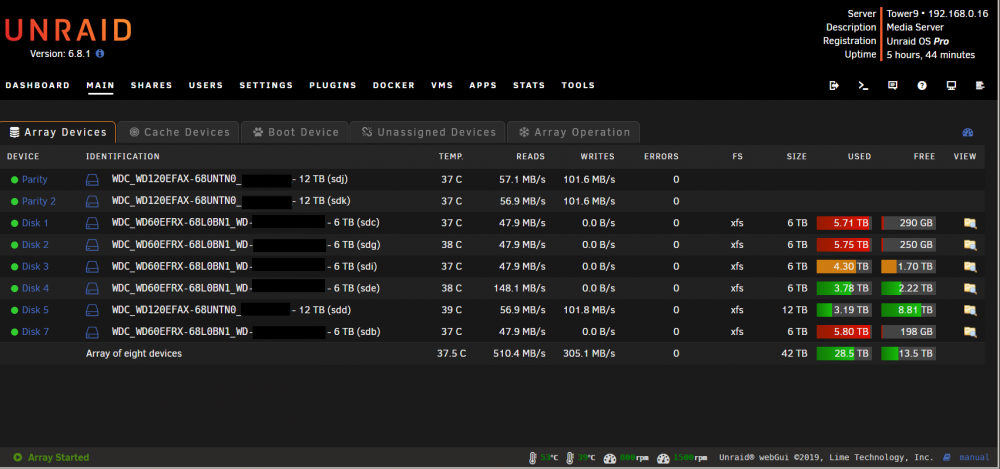Go to the Array Operation tab
Image resolution: width=1000 pixels, height=469 pixels.
tap(573, 132)
